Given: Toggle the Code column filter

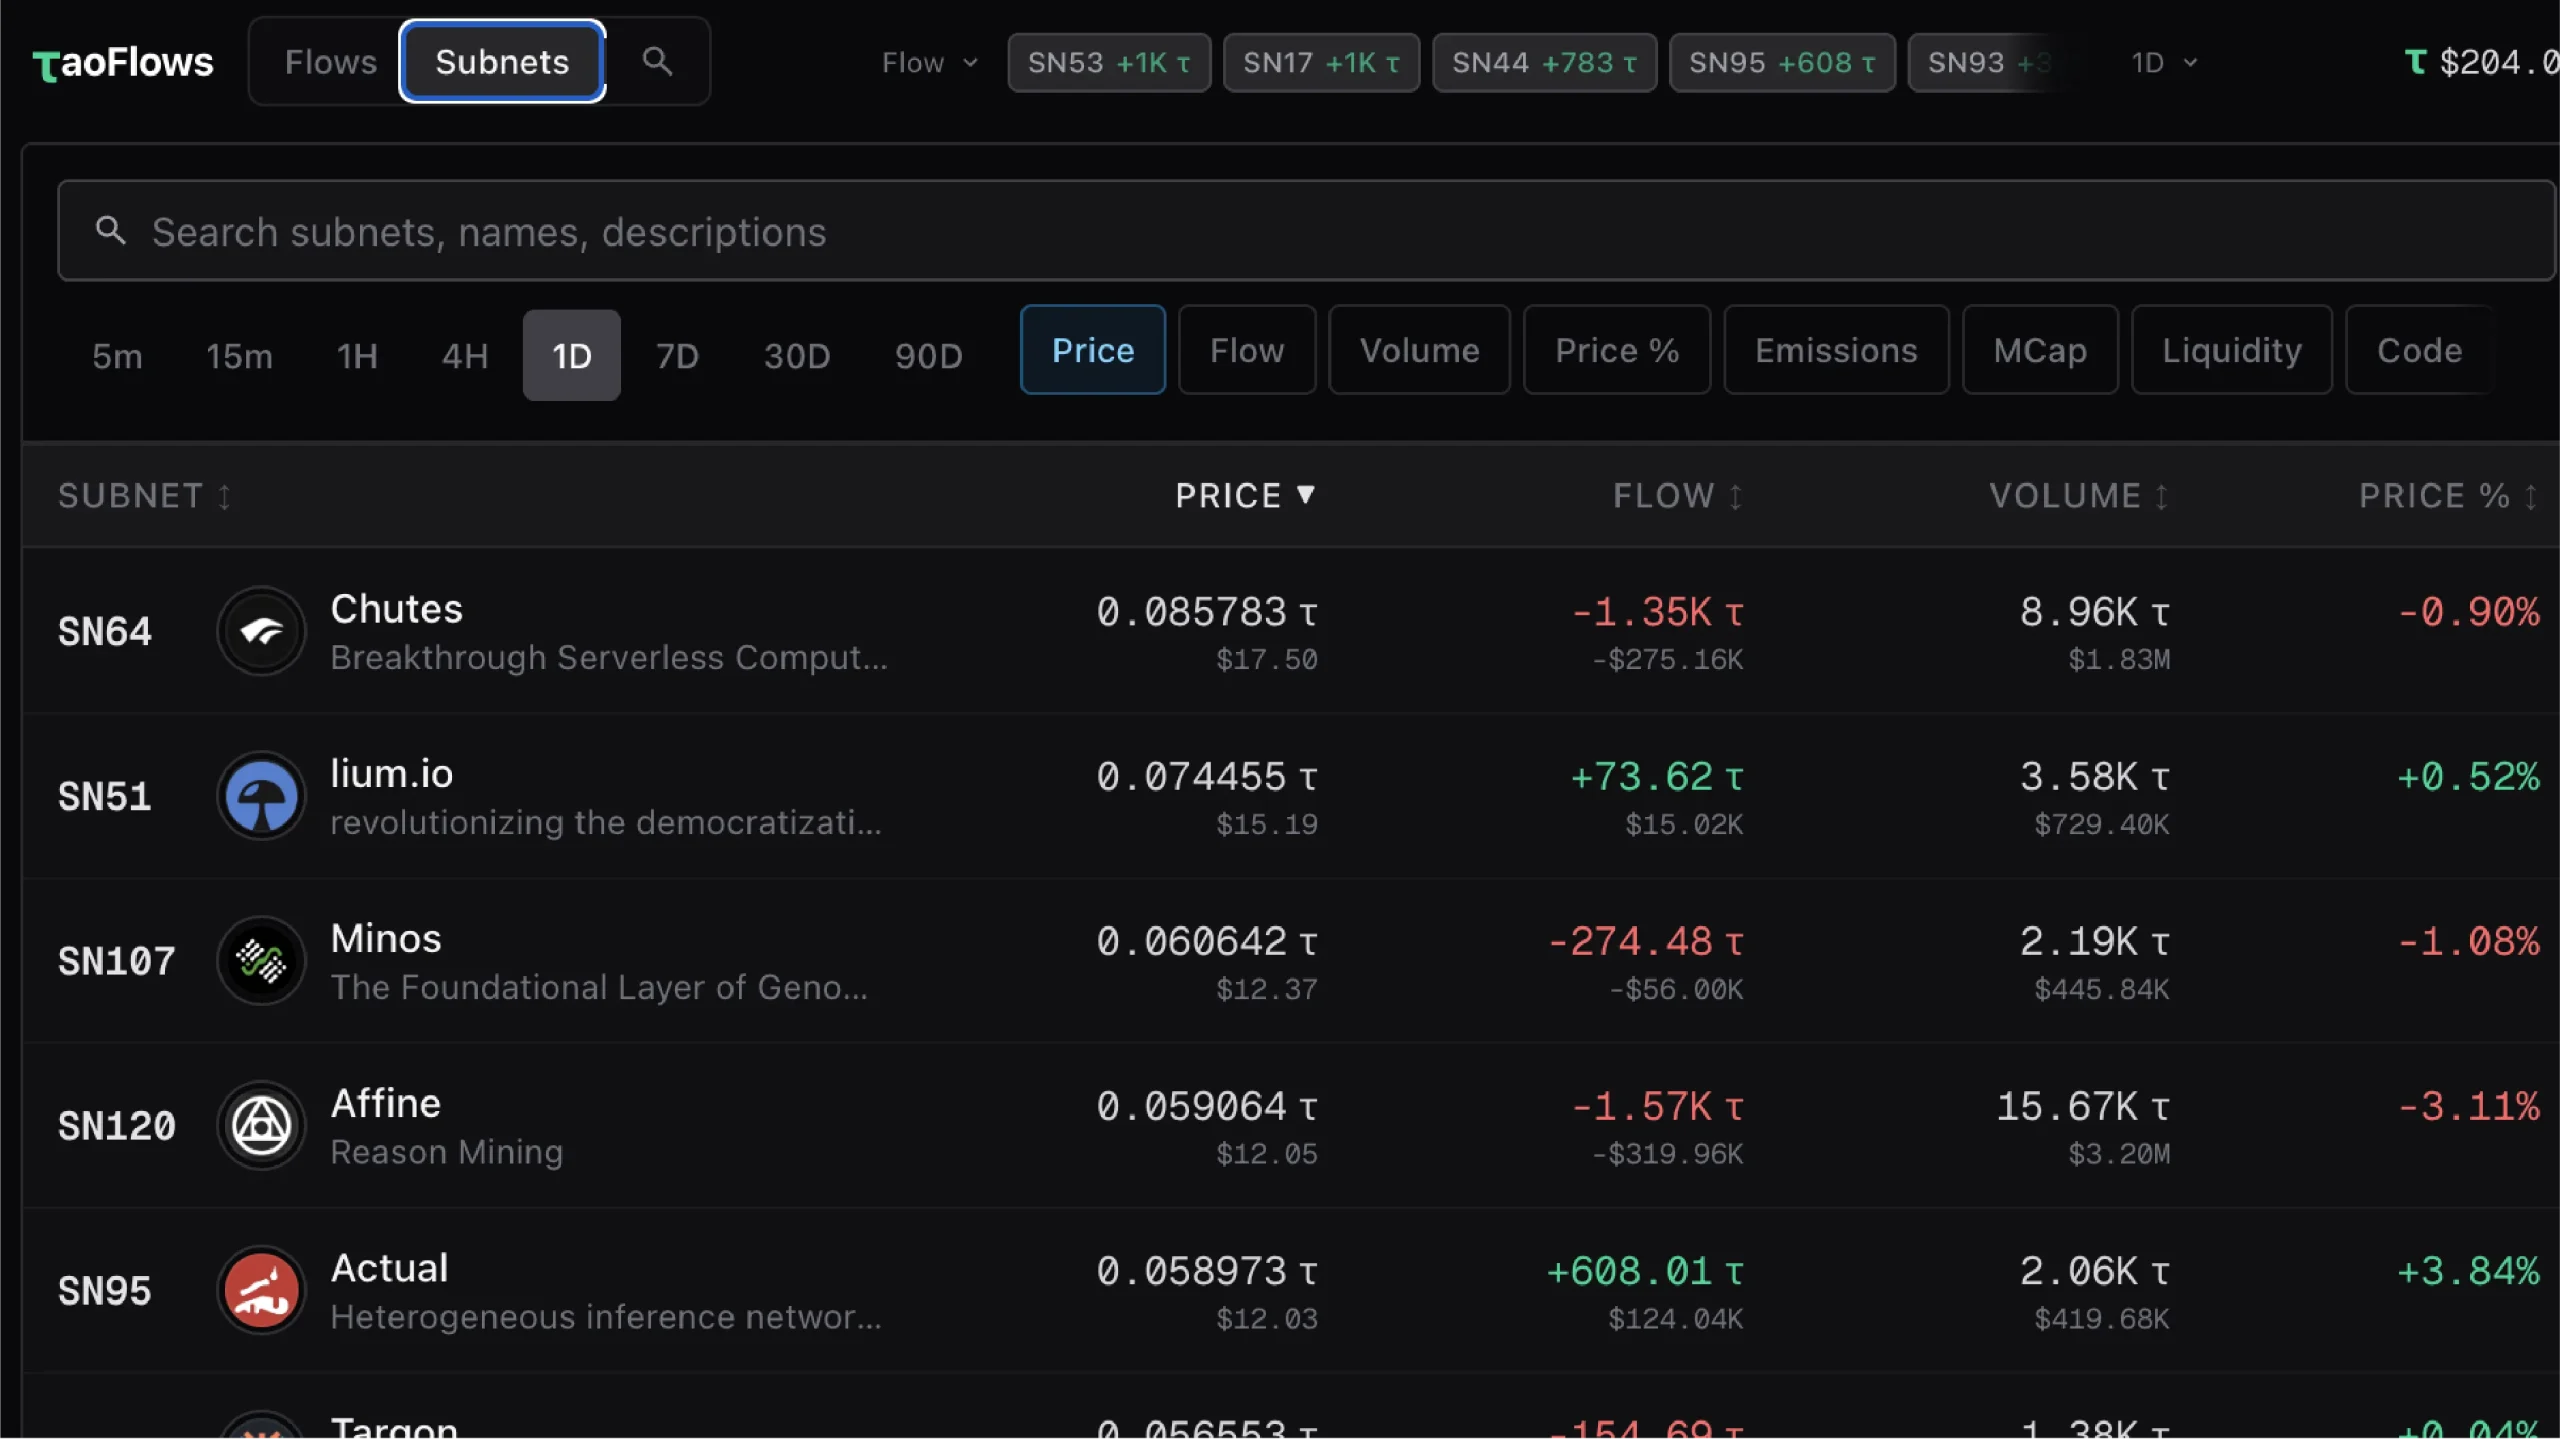Looking at the screenshot, I should coord(2419,350).
